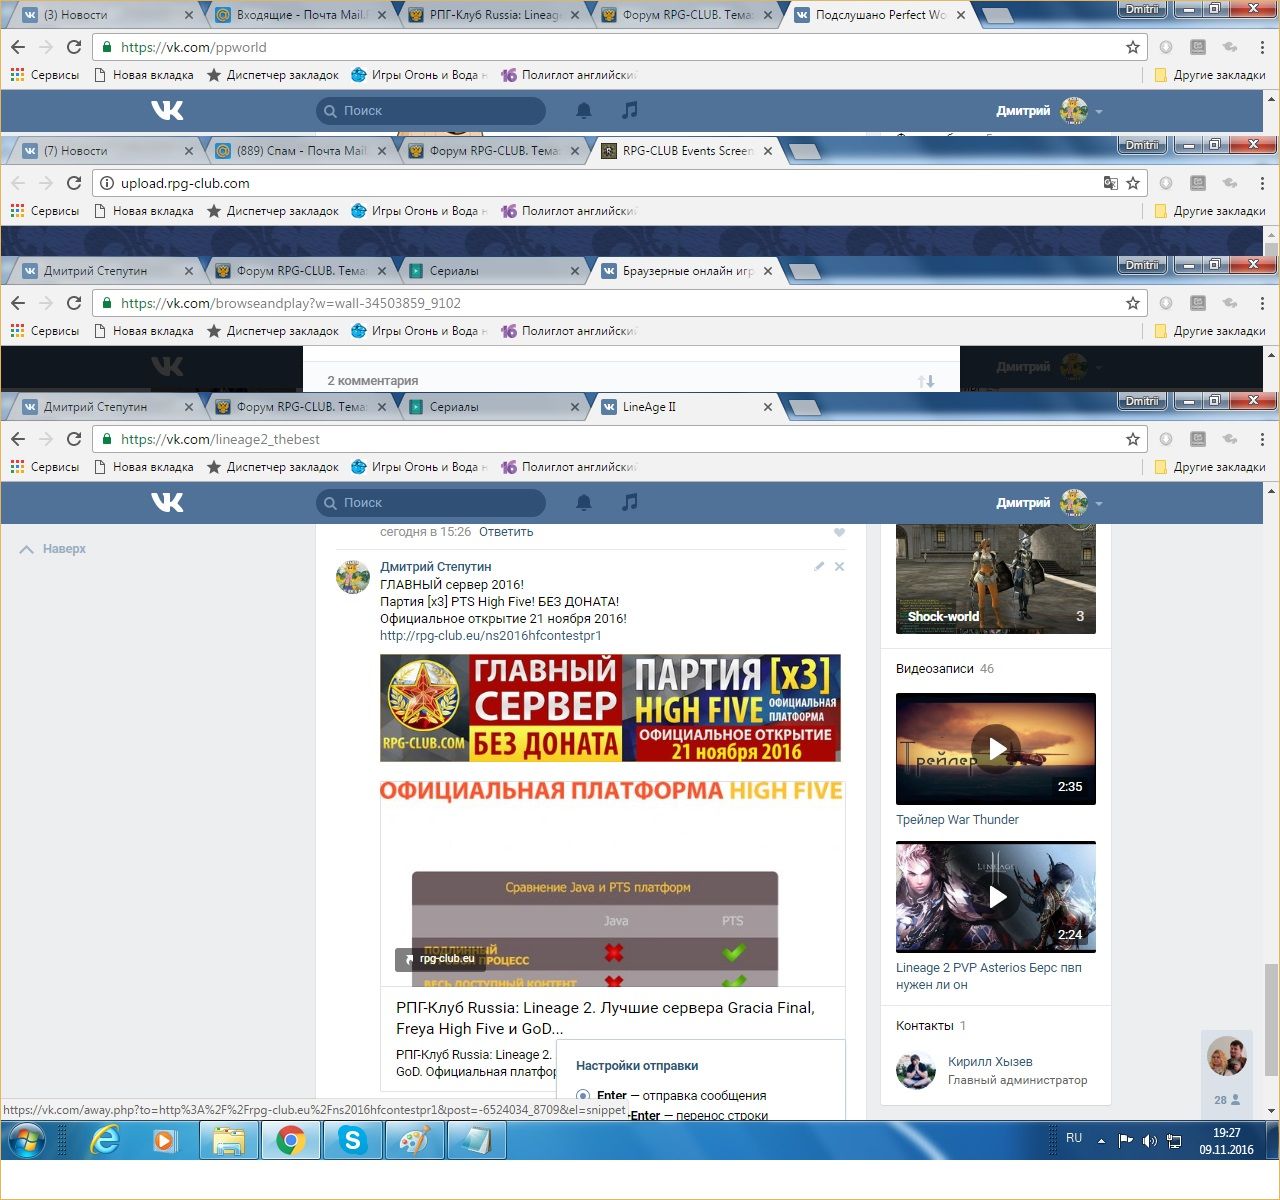Select the Enter — отправка сообщения radio option
Screen dimensions: 1280x1200
click(x=583, y=1096)
